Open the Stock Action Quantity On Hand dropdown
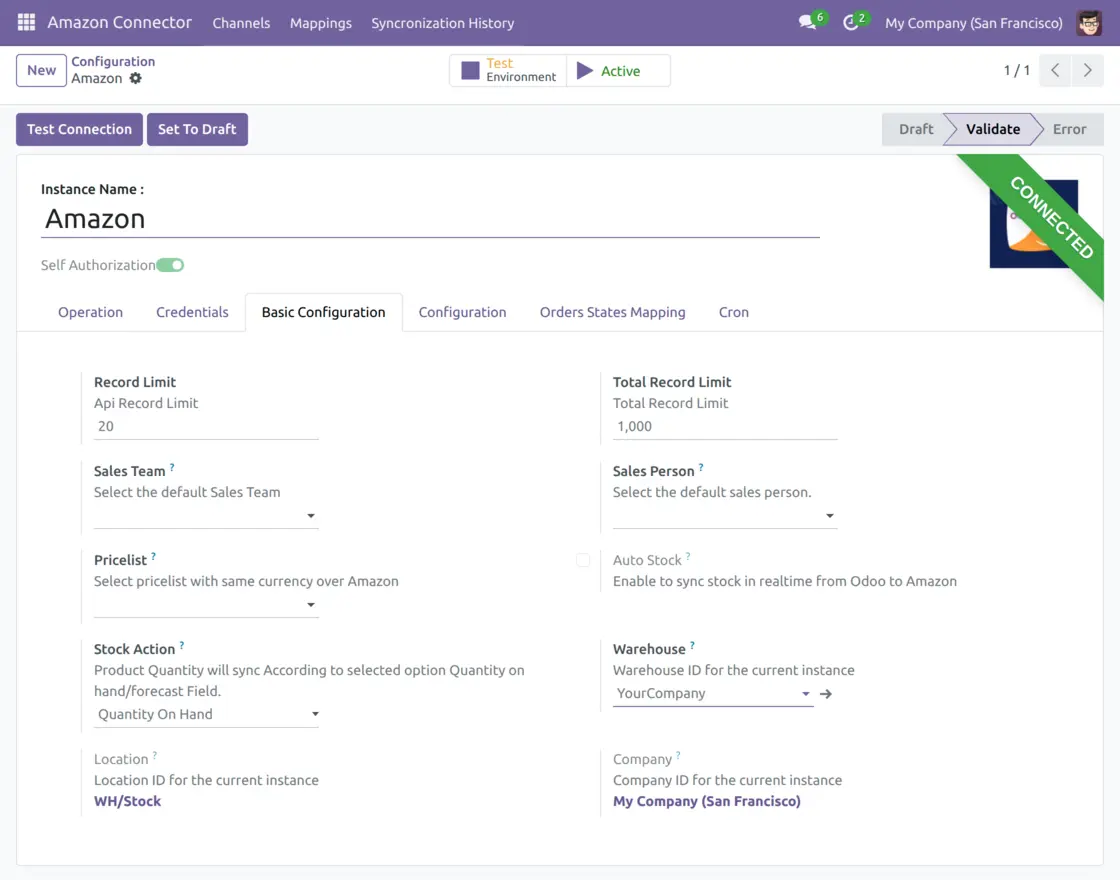This screenshot has height=880, width=1120. coord(206,714)
